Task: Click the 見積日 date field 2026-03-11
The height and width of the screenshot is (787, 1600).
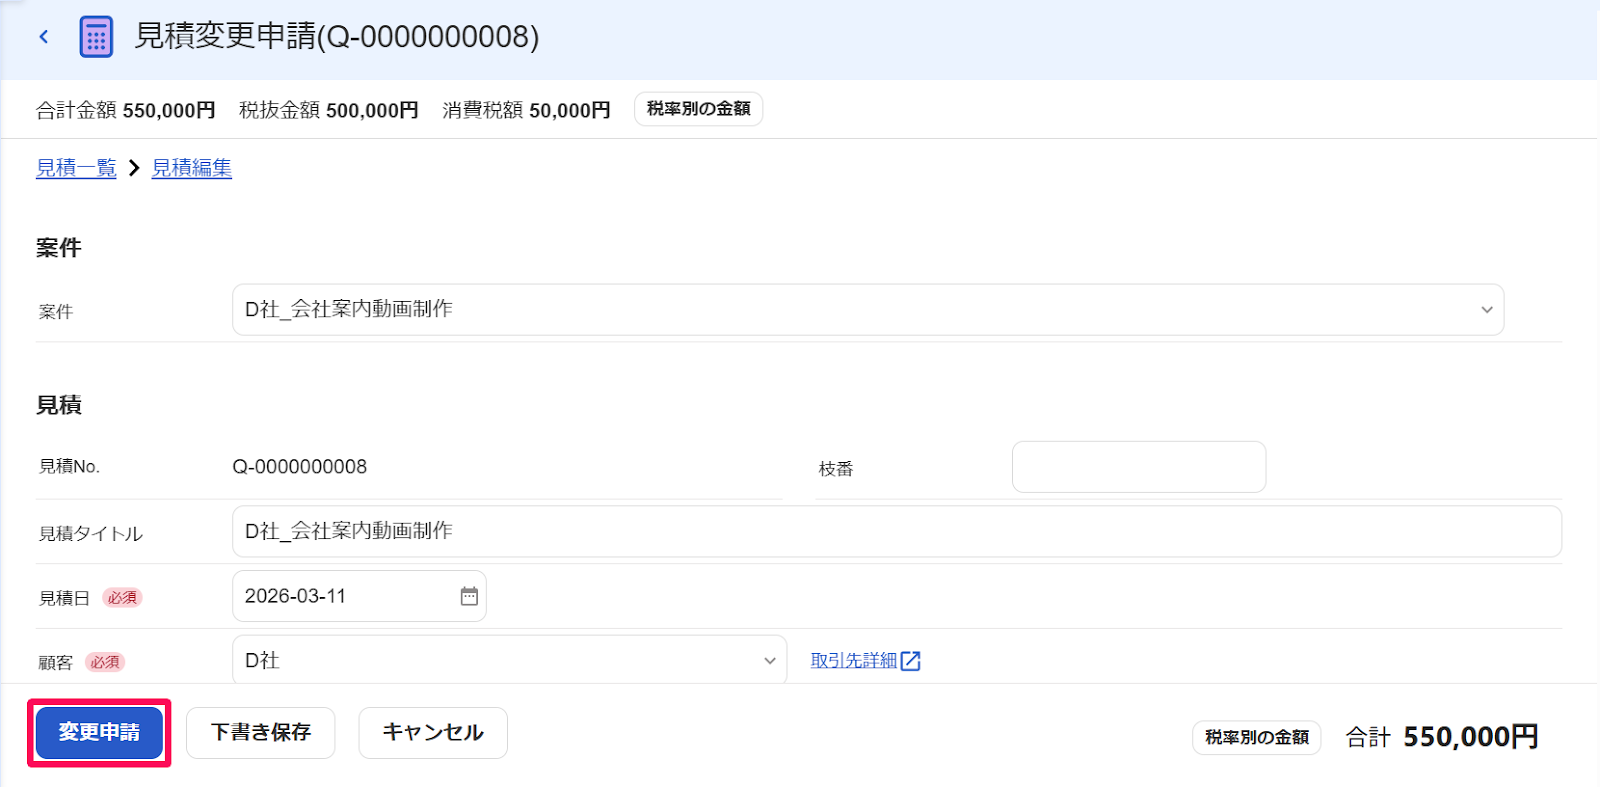Action: point(359,596)
